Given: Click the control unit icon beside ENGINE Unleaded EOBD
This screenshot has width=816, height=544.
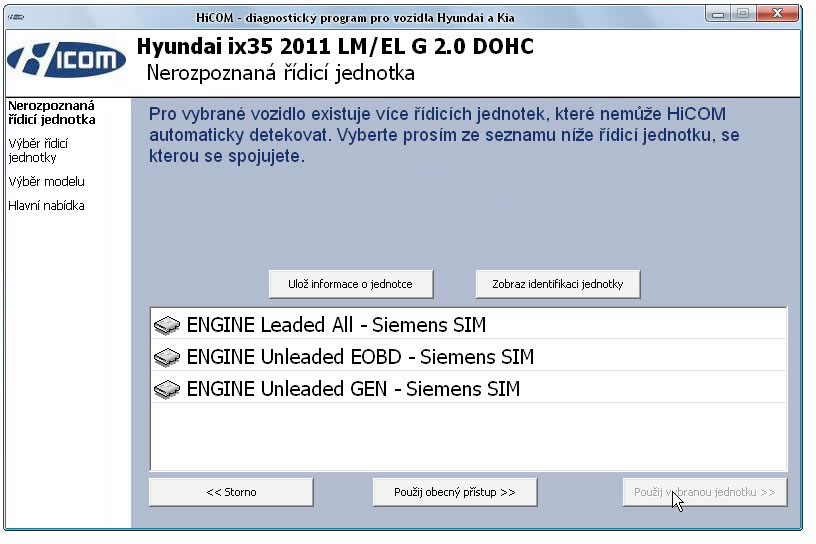Looking at the screenshot, I should [x=167, y=357].
